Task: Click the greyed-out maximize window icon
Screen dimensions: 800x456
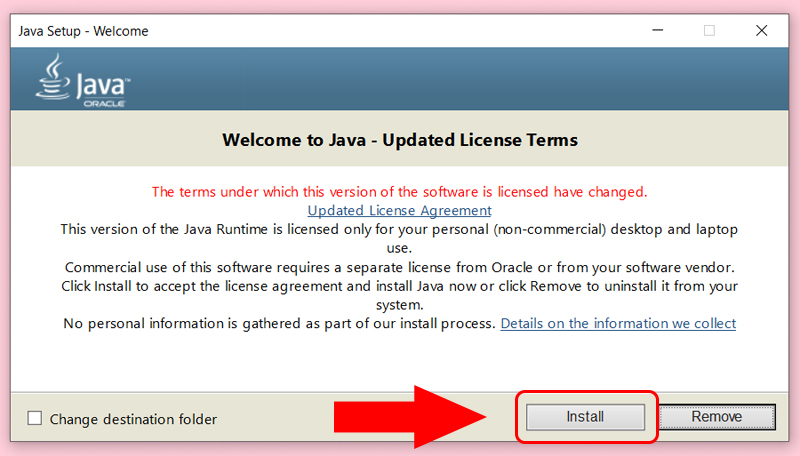Action: pyautogui.click(x=709, y=31)
